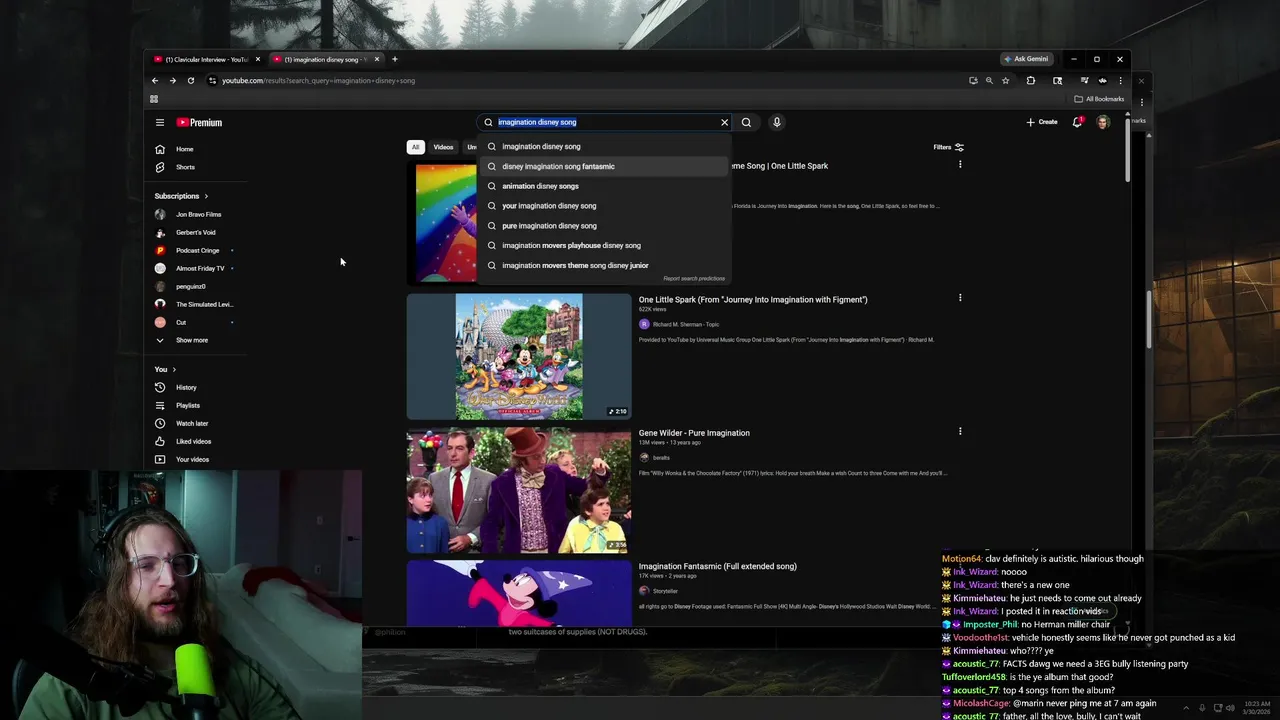Viewport: 1280px width, 720px height.
Task: Close the imagination disney song tab
Action: [x=377, y=59]
